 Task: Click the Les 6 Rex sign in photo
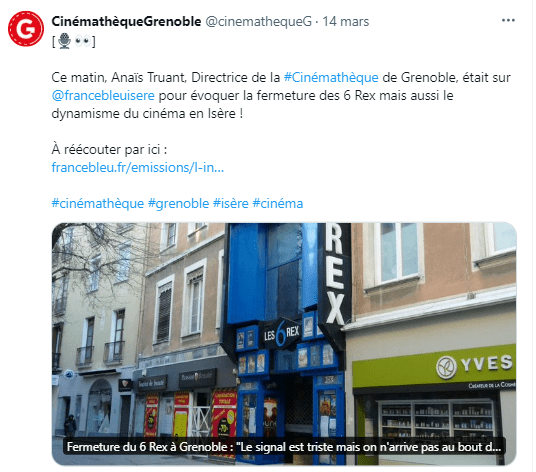(282, 334)
